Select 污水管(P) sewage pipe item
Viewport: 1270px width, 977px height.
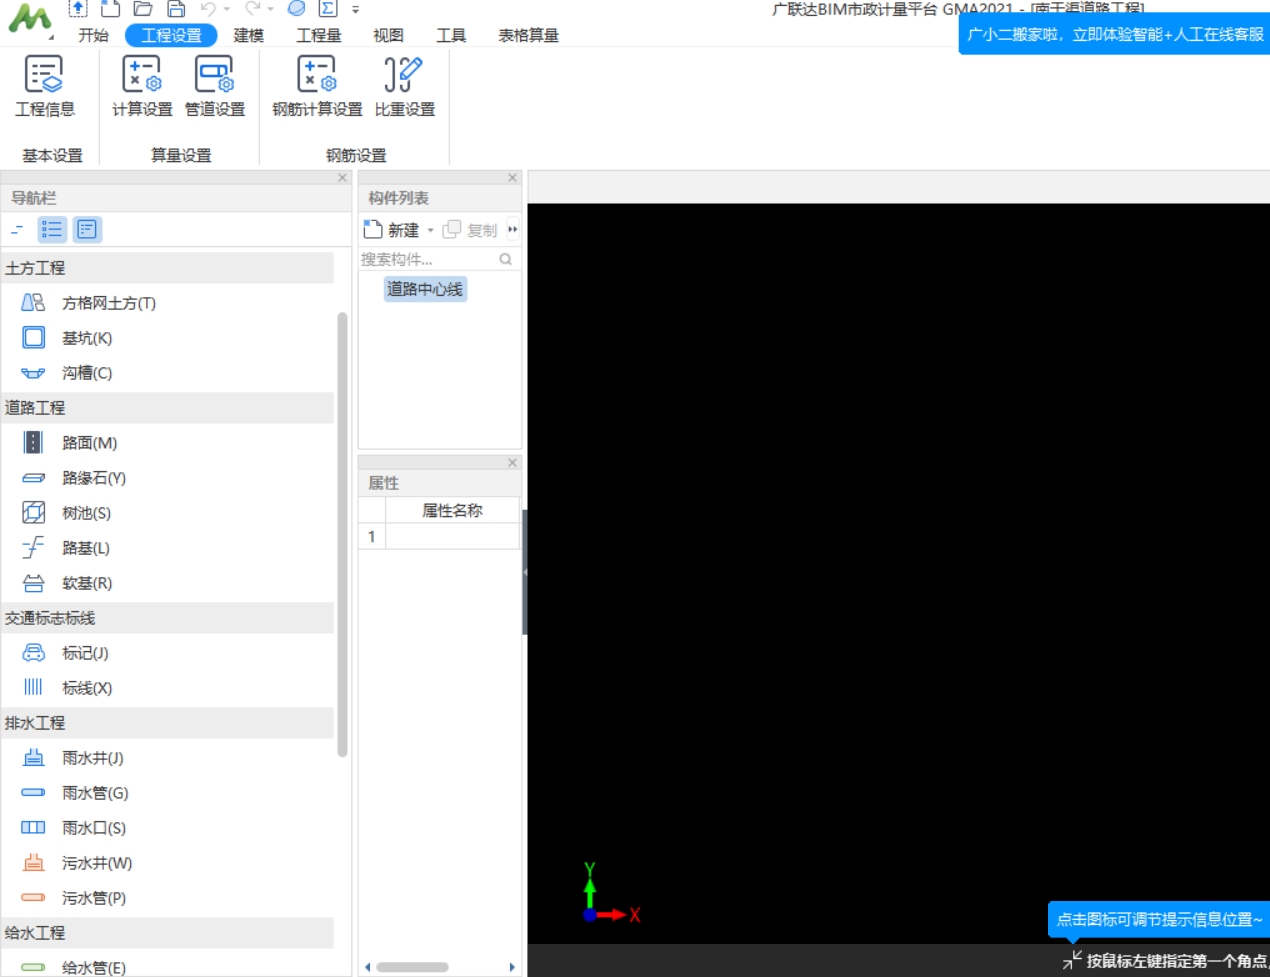pyautogui.click(x=73, y=898)
